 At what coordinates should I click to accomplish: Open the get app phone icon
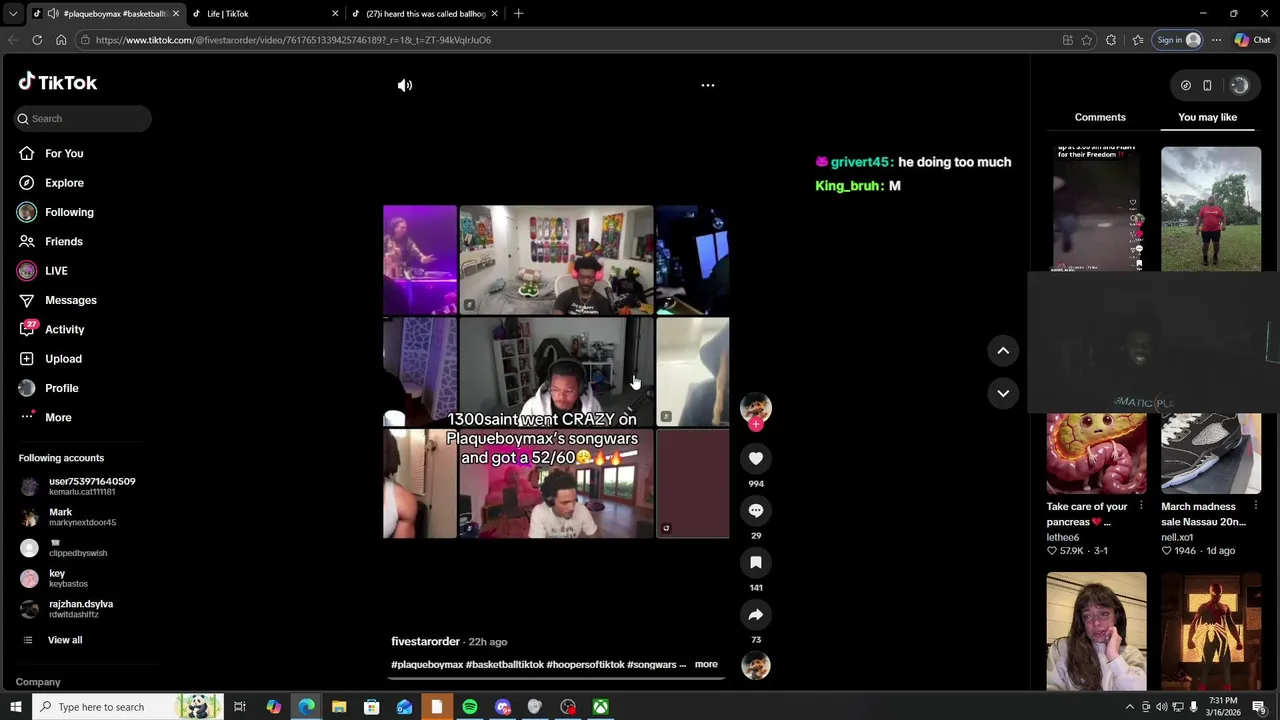point(1207,86)
